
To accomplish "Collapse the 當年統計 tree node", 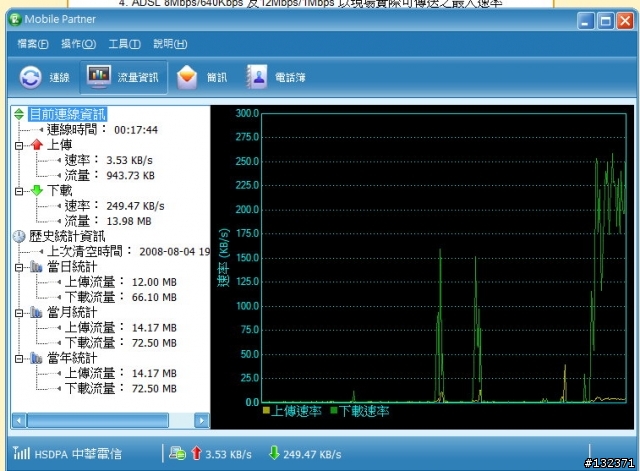I will [19, 359].
